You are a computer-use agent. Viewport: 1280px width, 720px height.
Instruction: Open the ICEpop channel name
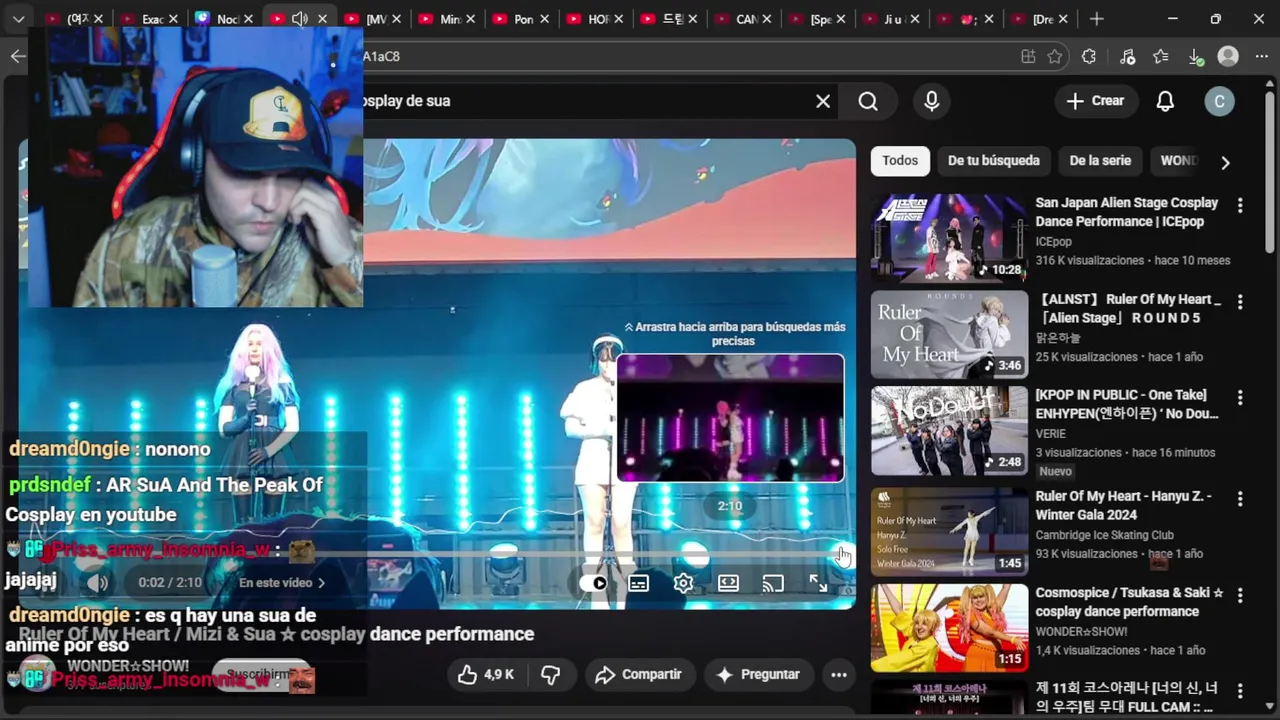point(1053,242)
